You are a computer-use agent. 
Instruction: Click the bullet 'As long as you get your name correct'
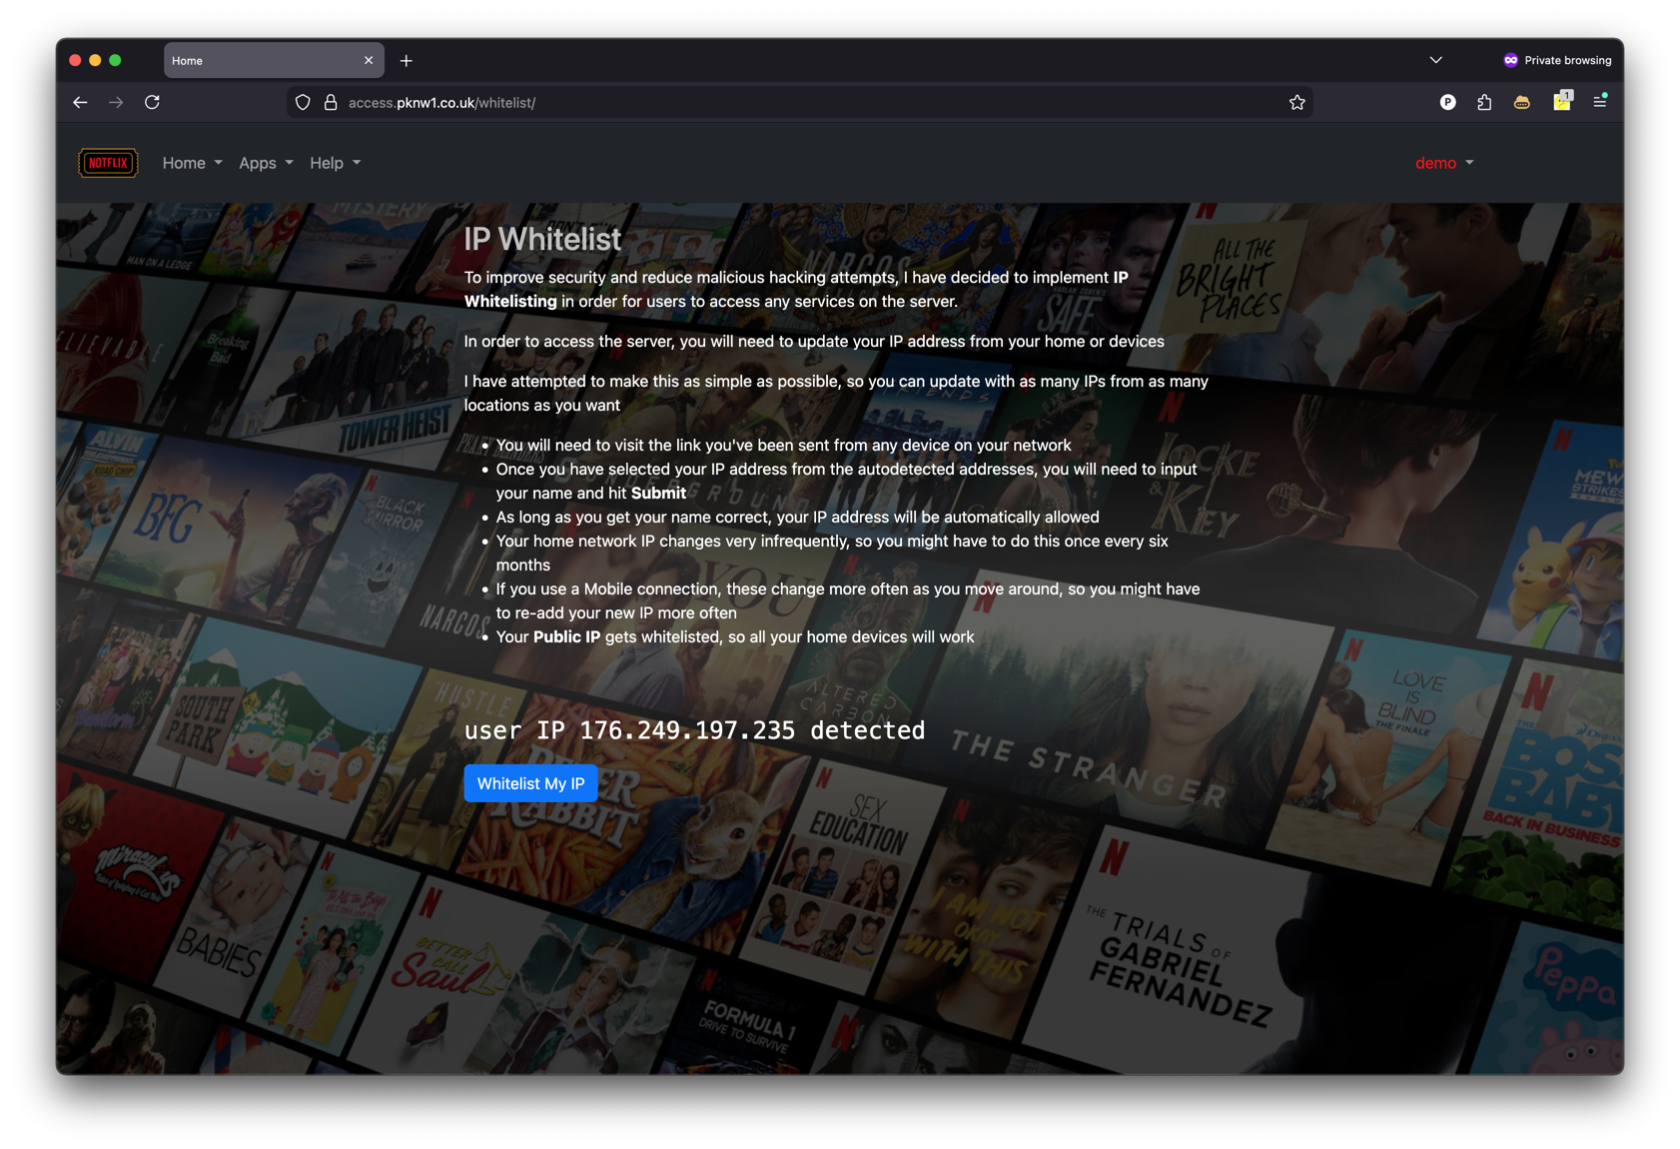797,517
